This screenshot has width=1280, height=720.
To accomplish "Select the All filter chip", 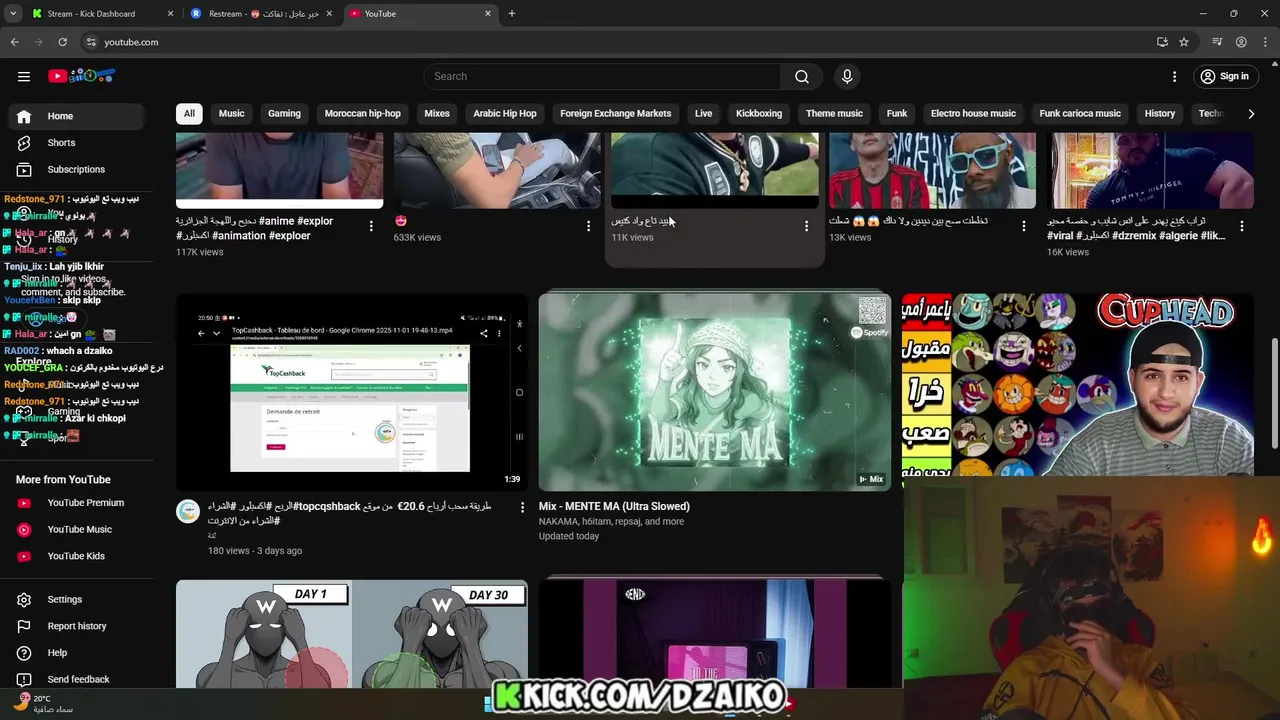I will point(189,114).
